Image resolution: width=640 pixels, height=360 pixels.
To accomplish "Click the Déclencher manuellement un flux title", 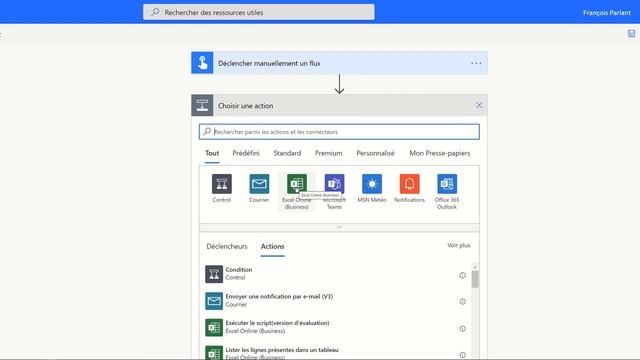I will 269,63.
